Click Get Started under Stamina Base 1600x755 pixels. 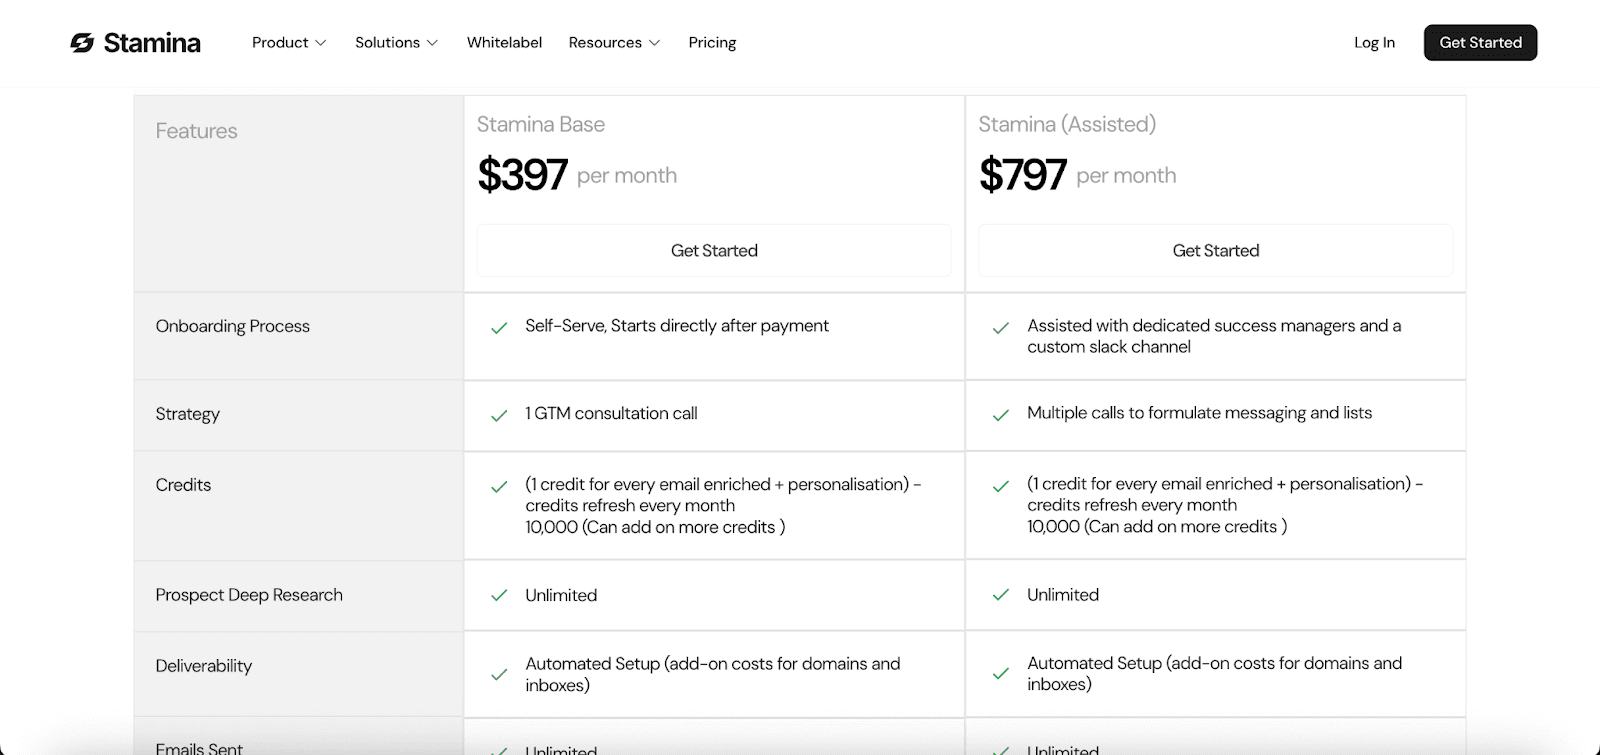(x=714, y=251)
